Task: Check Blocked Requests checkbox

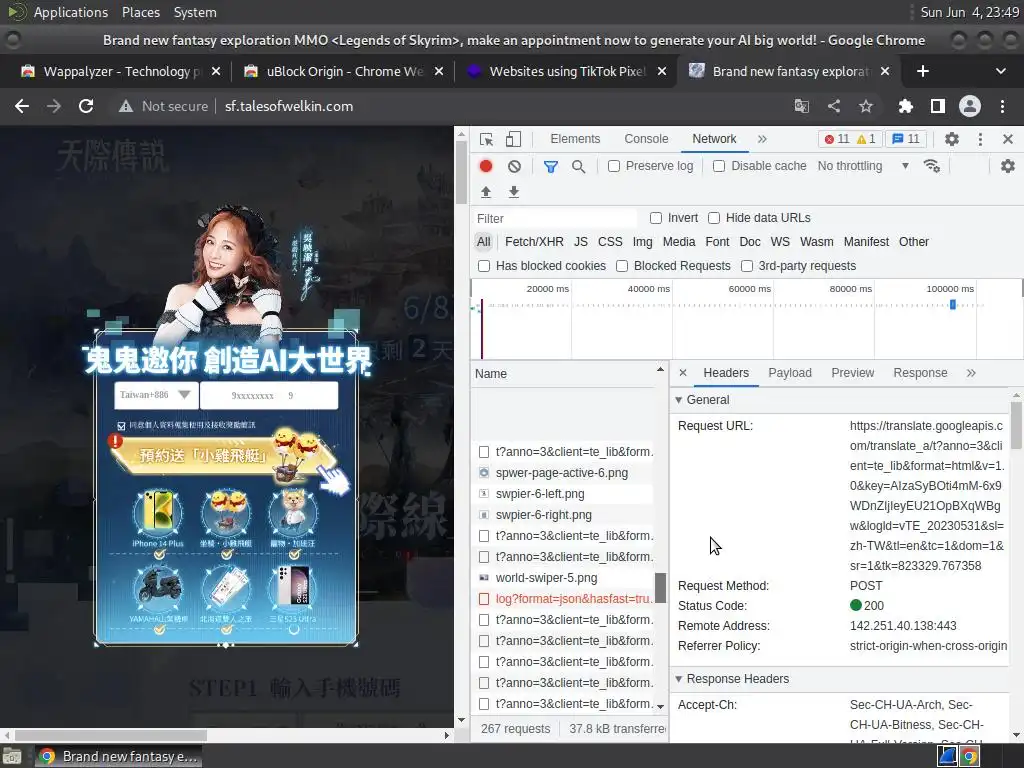Action: click(622, 266)
